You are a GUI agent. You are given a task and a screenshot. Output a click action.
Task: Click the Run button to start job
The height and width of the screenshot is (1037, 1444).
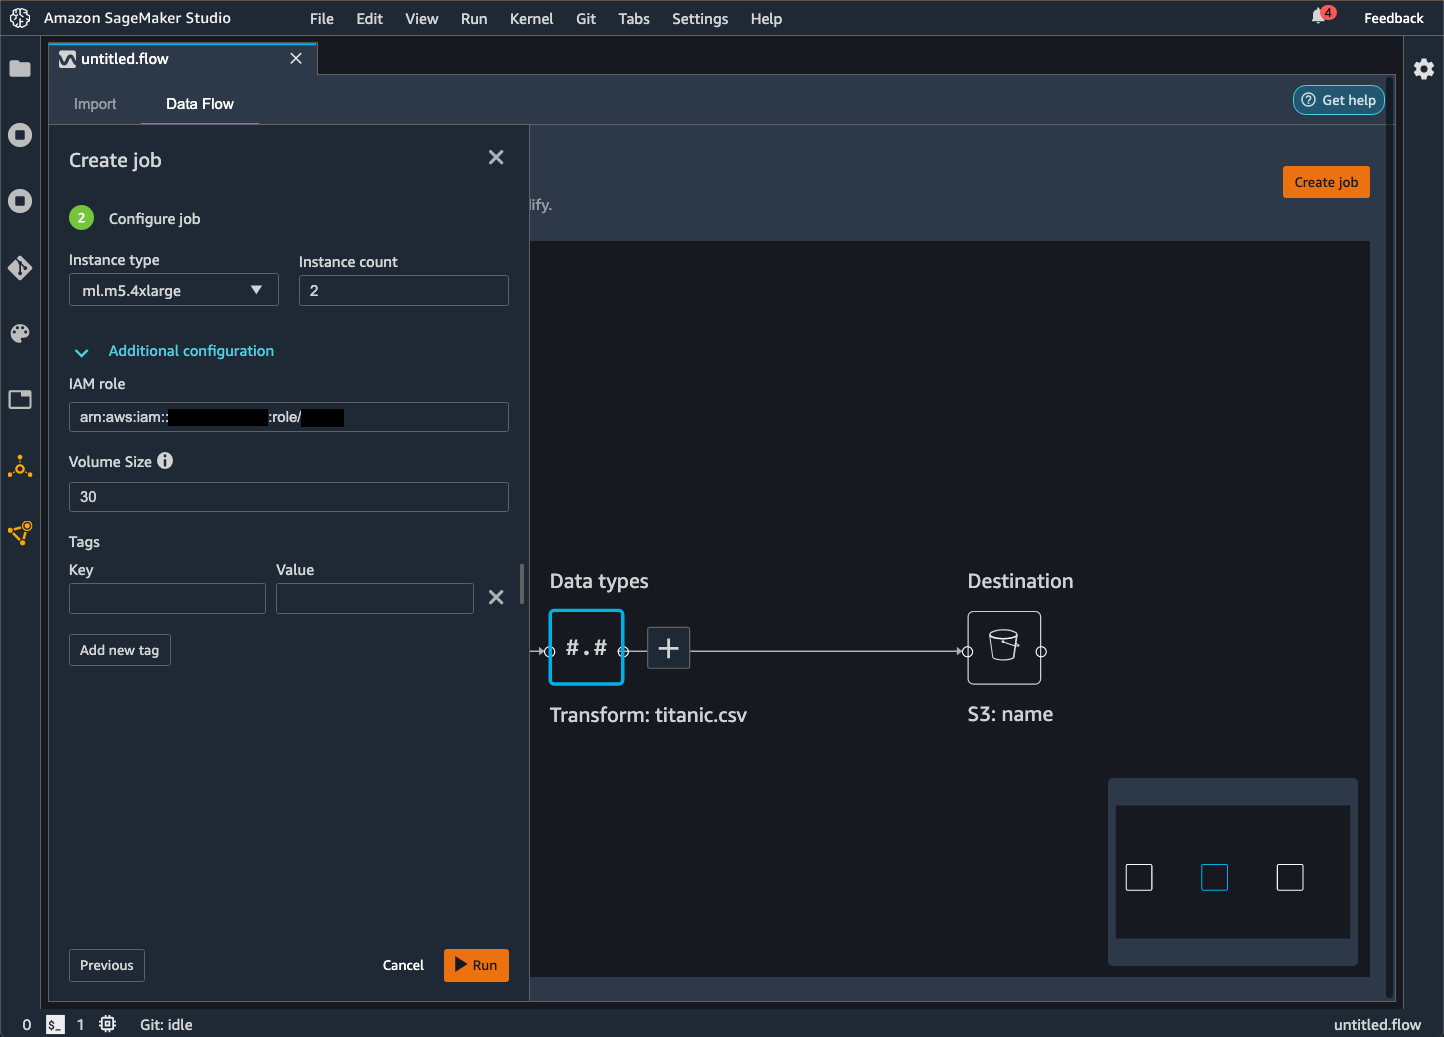(476, 965)
